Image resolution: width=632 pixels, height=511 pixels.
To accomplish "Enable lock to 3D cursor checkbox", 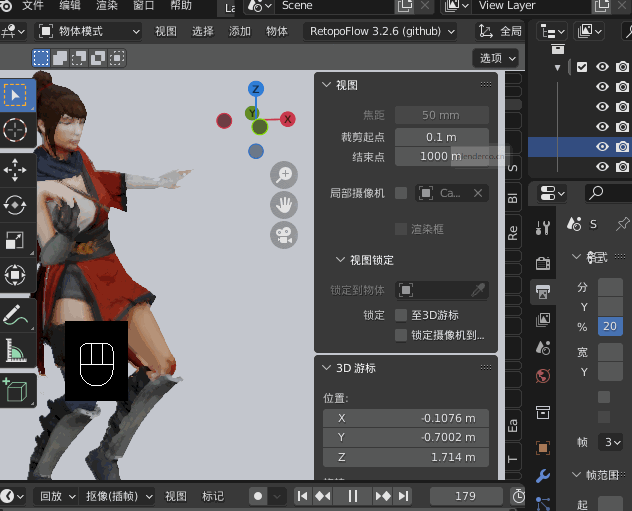I will click(401, 315).
